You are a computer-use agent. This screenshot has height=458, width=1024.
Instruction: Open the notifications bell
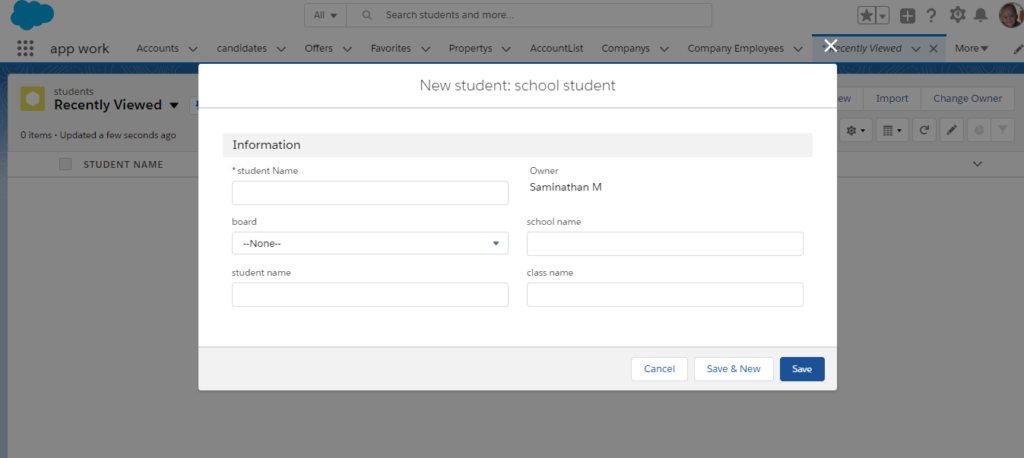point(981,15)
